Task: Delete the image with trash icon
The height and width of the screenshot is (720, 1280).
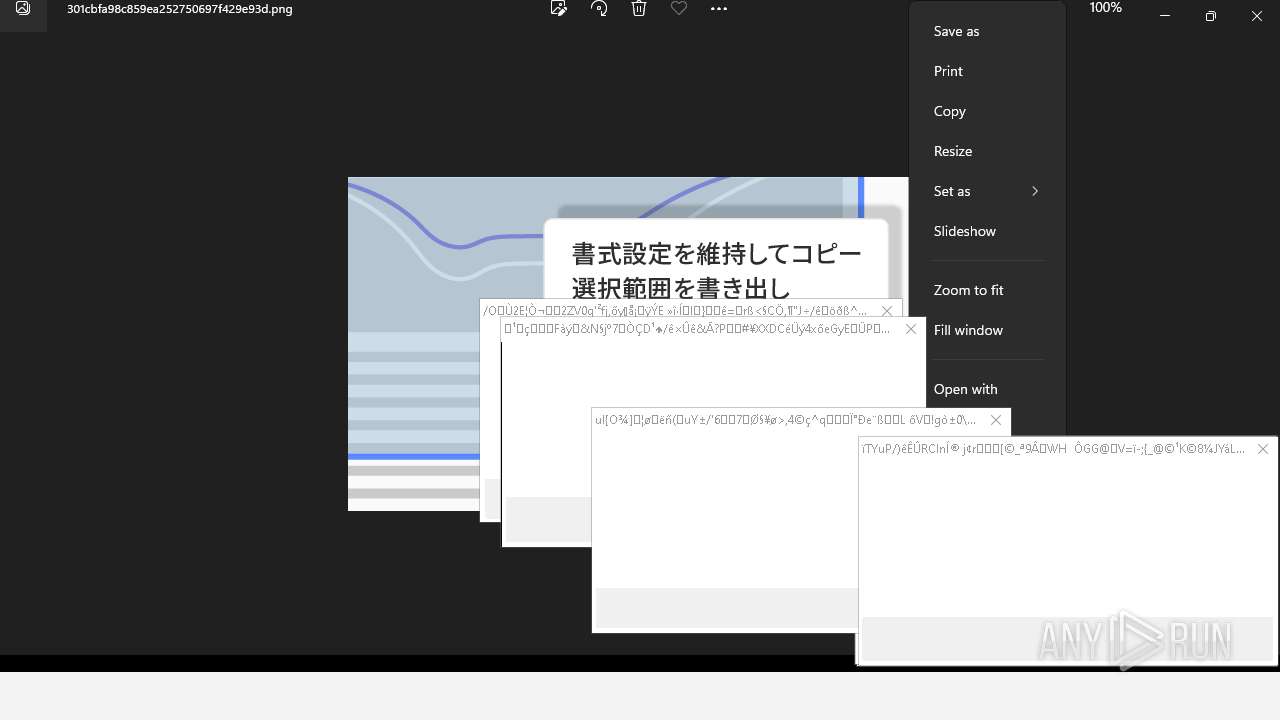Action: point(639,9)
